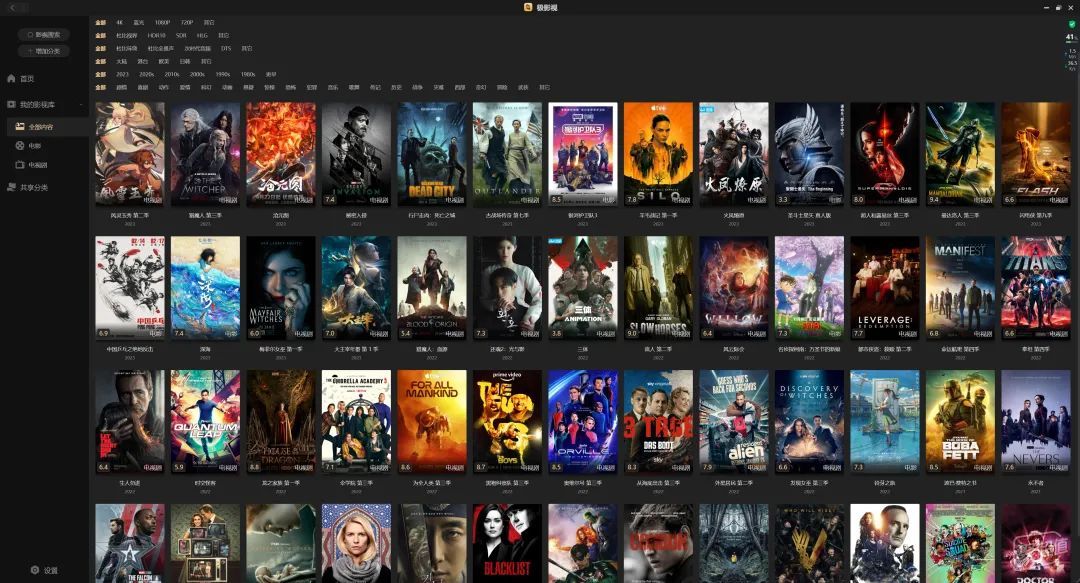Open the 电影 film reel icon
The height and width of the screenshot is (583, 1080).
click(x=20, y=145)
